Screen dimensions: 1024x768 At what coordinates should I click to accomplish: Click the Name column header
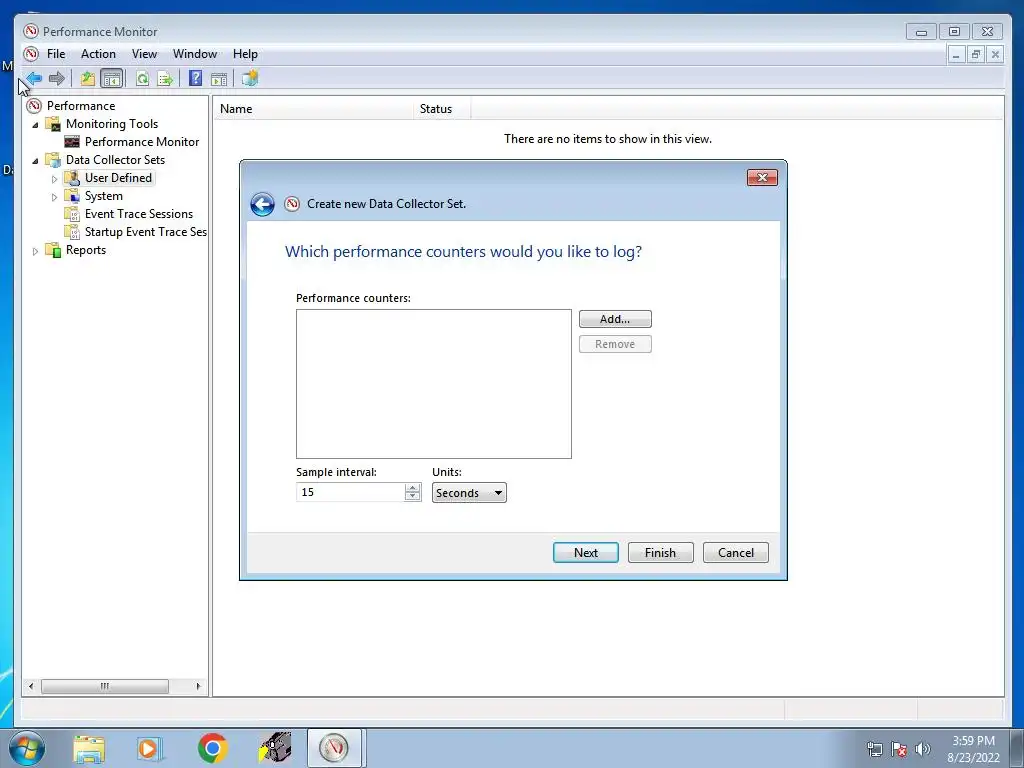pos(313,109)
